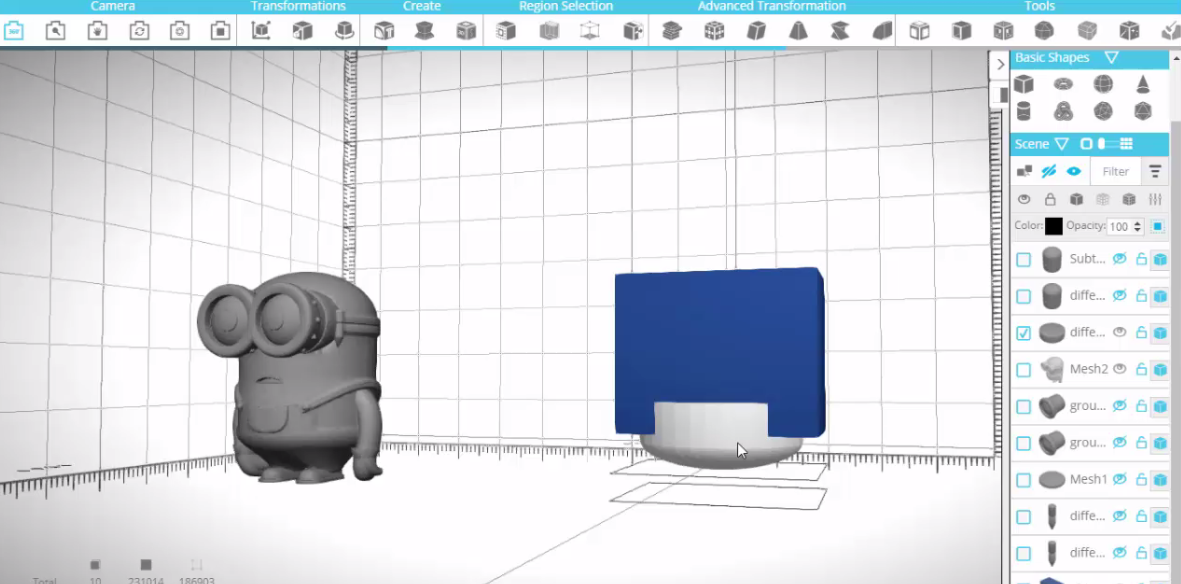Open the sliders settings icon in Scene panel

click(1155, 200)
